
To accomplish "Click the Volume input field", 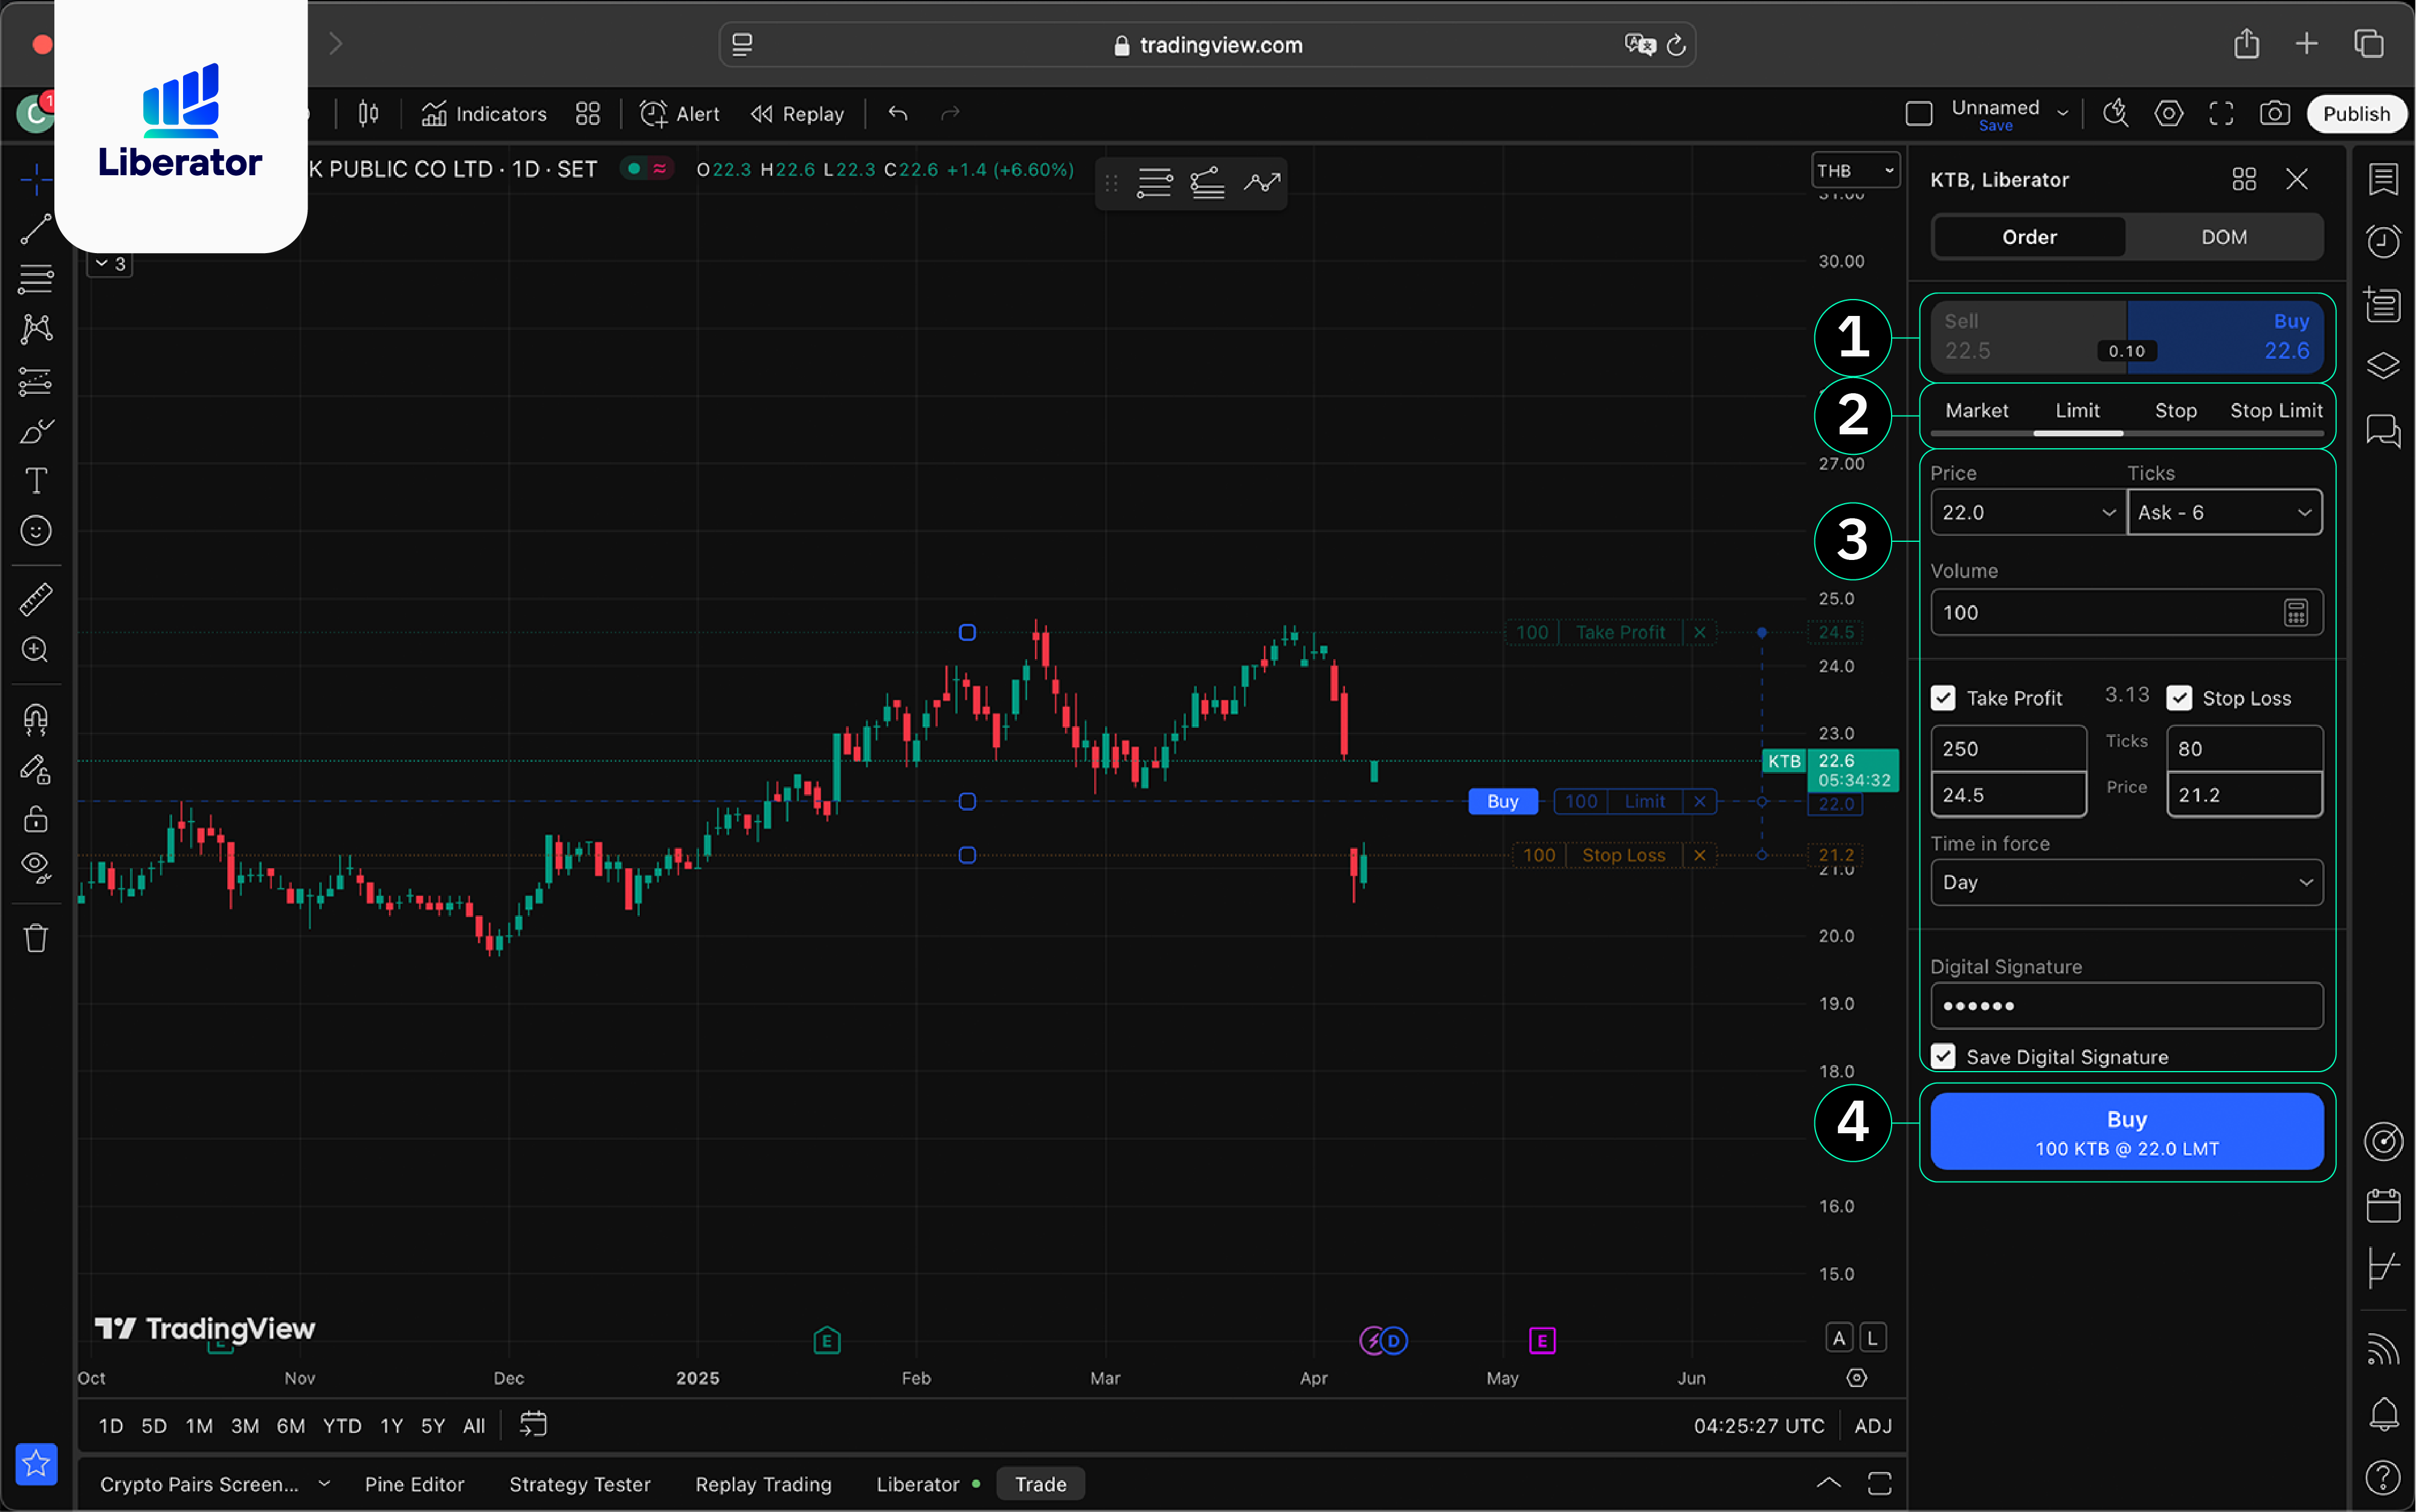I will click(2126, 613).
